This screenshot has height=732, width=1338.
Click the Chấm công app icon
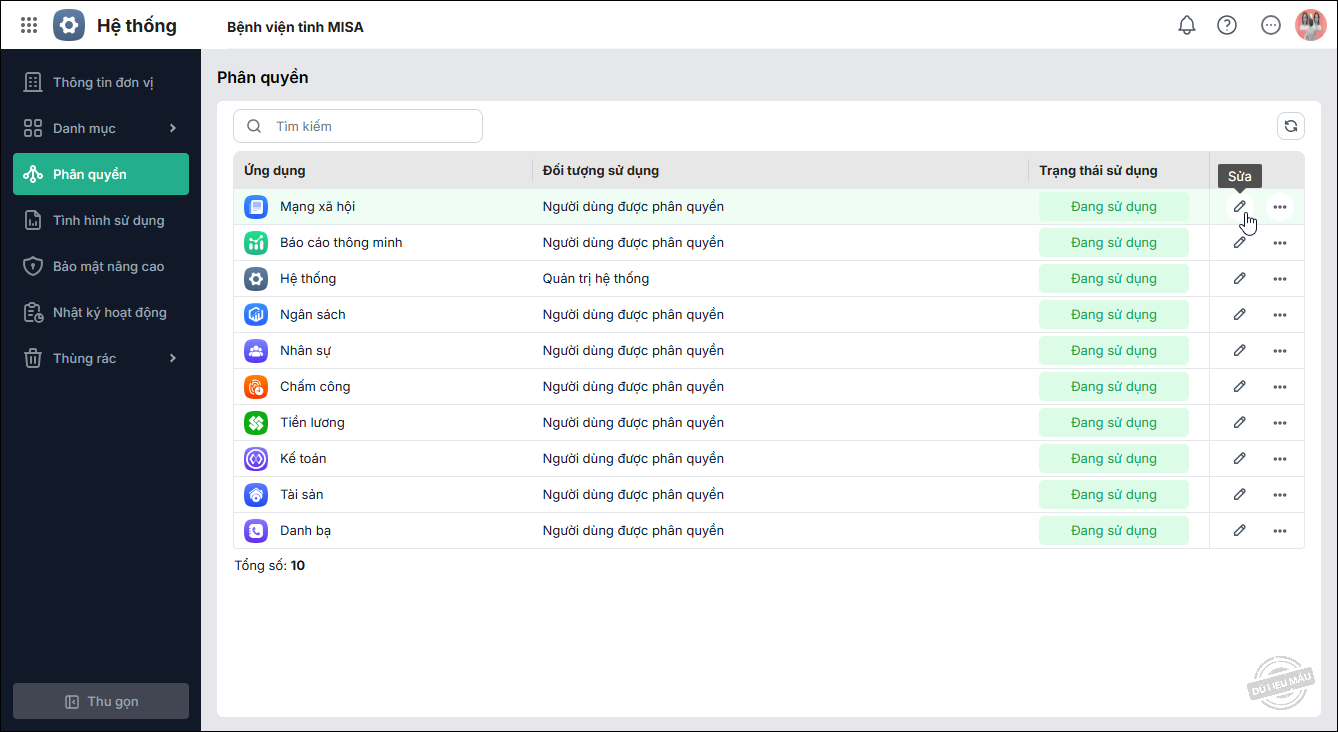256,387
